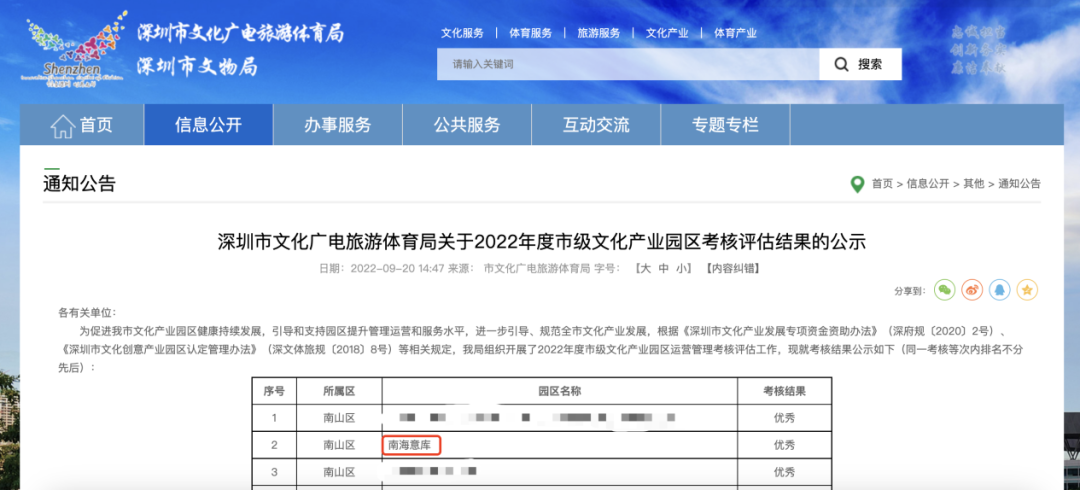
Task: Set font size to 大
Action: point(645,268)
